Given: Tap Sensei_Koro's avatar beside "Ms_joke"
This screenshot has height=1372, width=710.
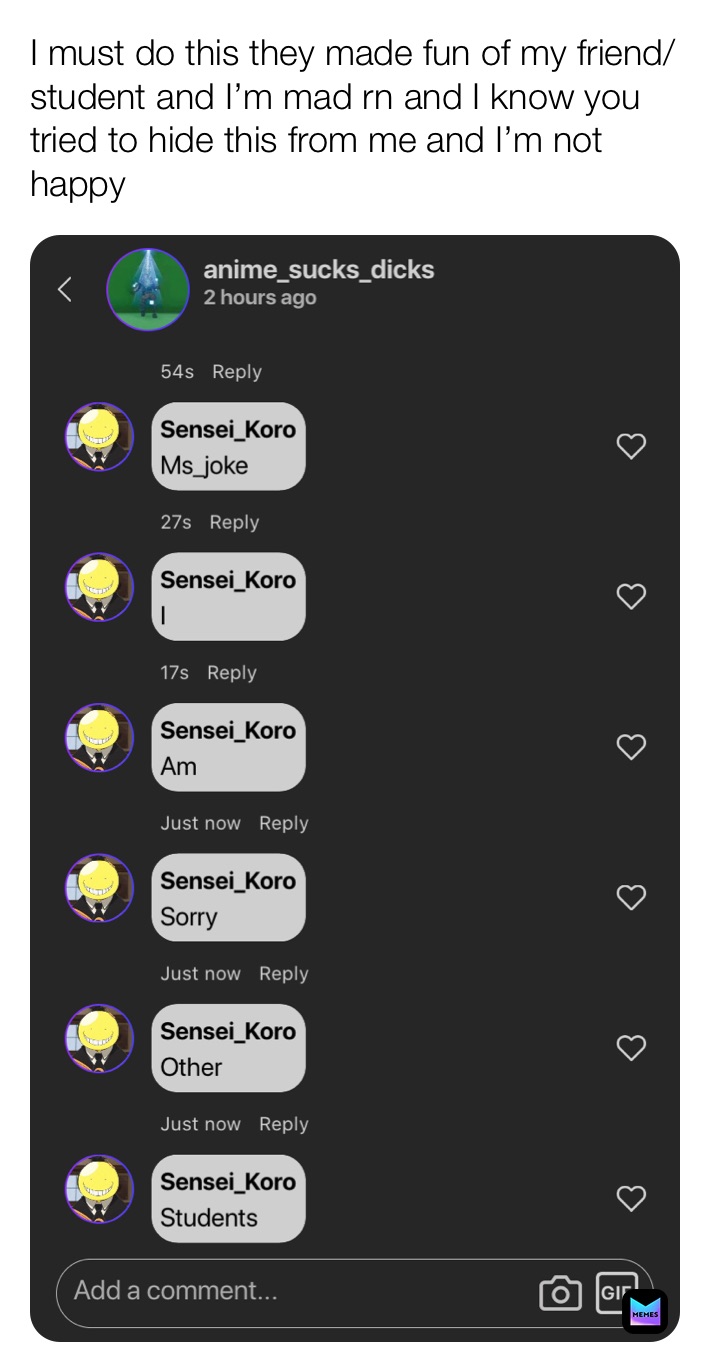Looking at the screenshot, I should point(99,437).
